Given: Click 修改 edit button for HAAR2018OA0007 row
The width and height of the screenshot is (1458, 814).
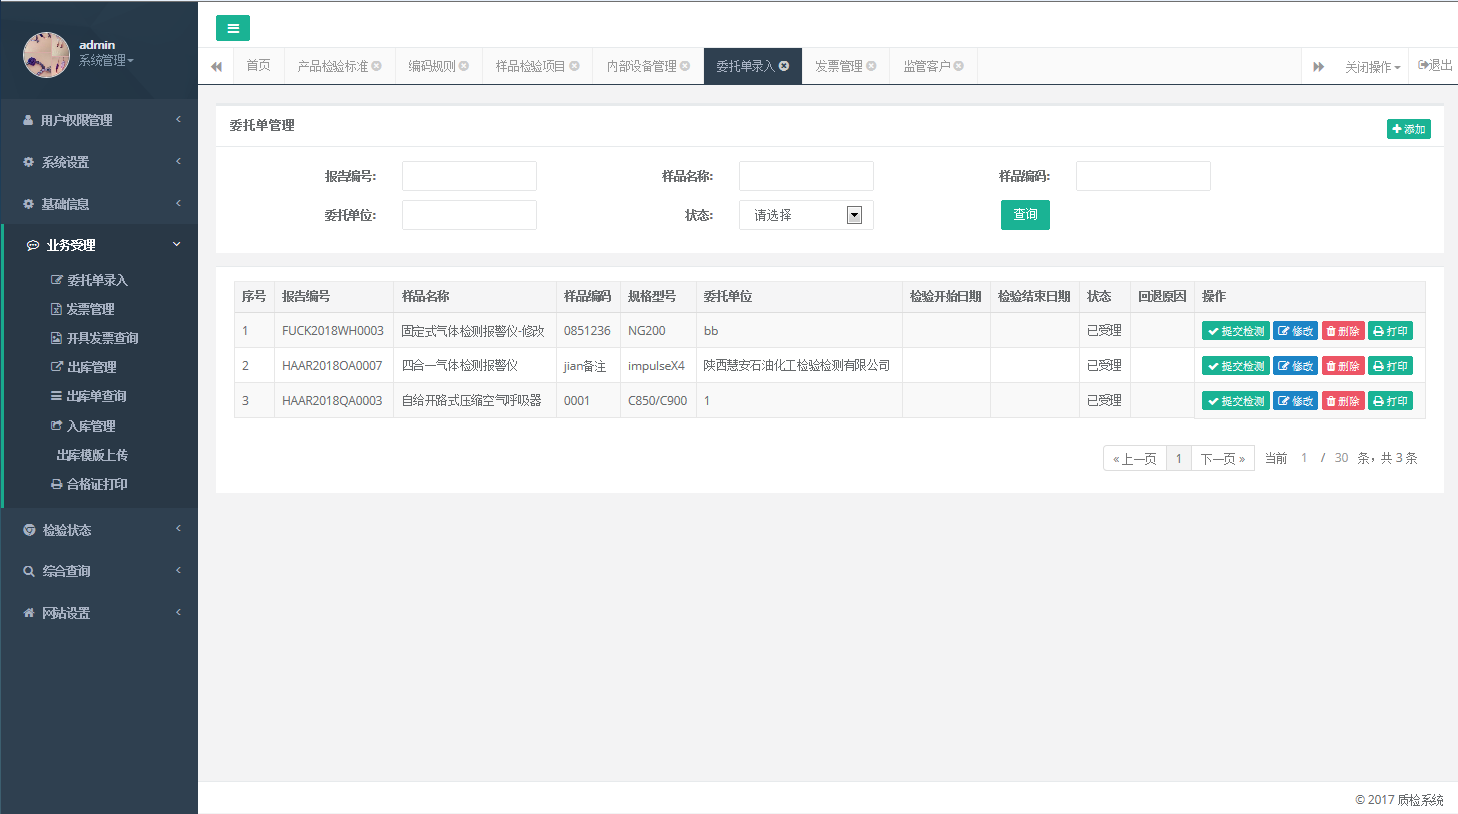Looking at the screenshot, I should [x=1295, y=366].
